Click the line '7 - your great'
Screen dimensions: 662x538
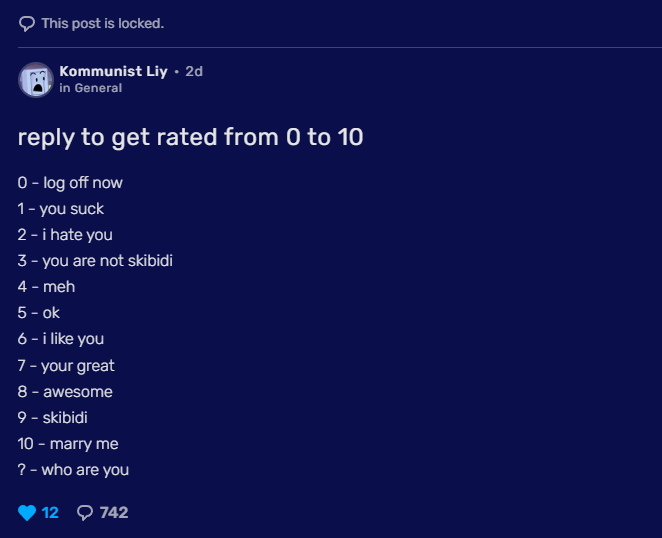click(66, 365)
